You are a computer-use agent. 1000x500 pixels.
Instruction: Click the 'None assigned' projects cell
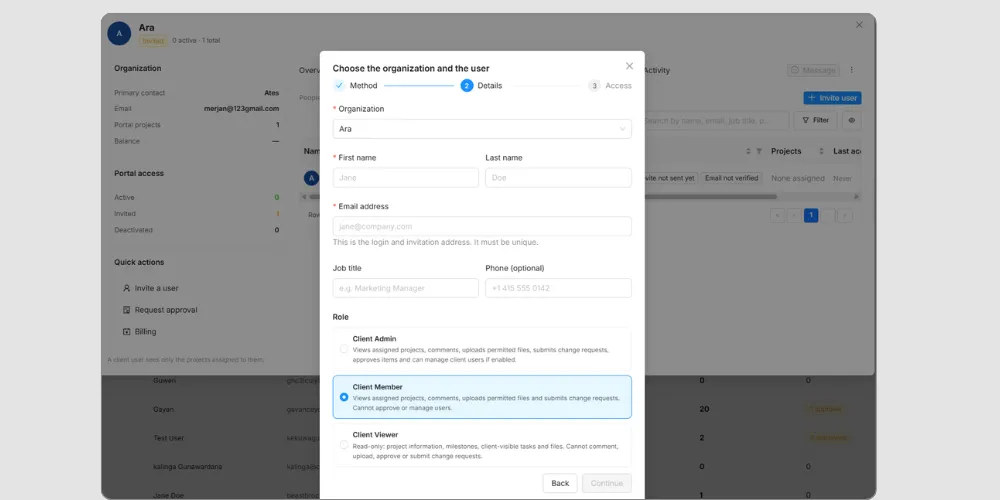pyautogui.click(x=798, y=179)
